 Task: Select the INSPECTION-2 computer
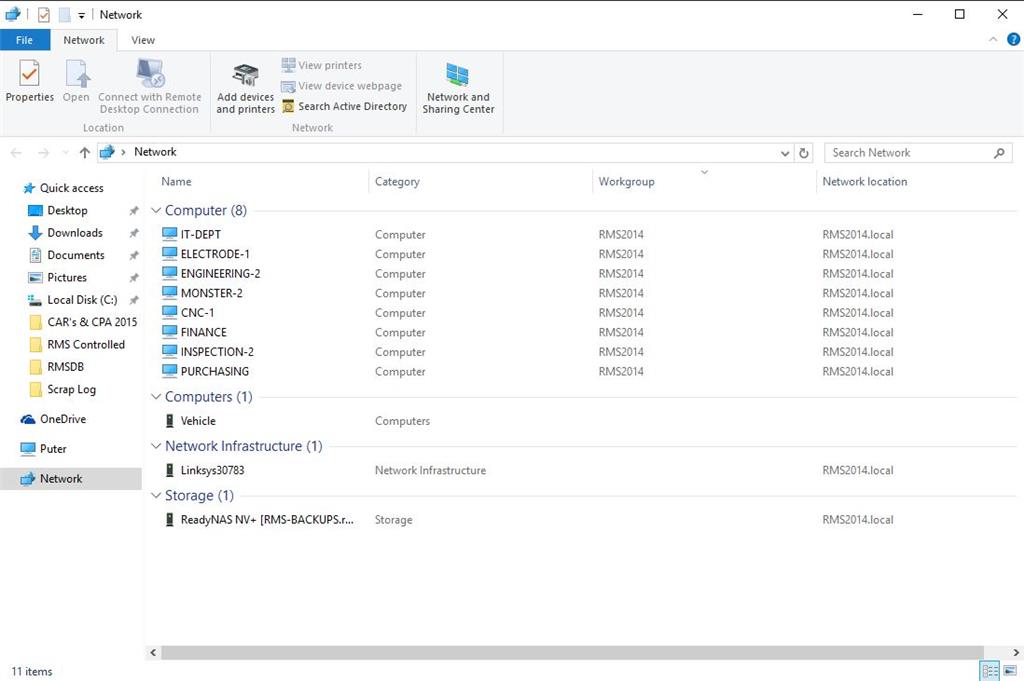(217, 352)
